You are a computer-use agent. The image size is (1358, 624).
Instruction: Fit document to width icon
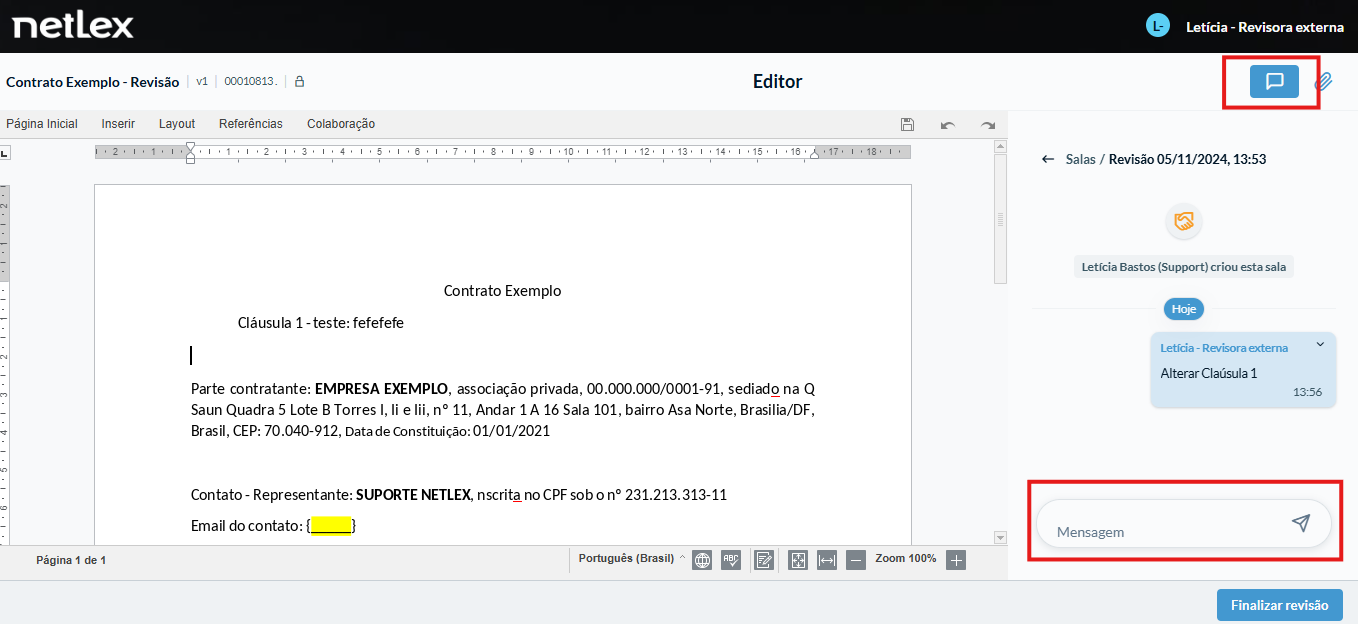click(x=827, y=560)
